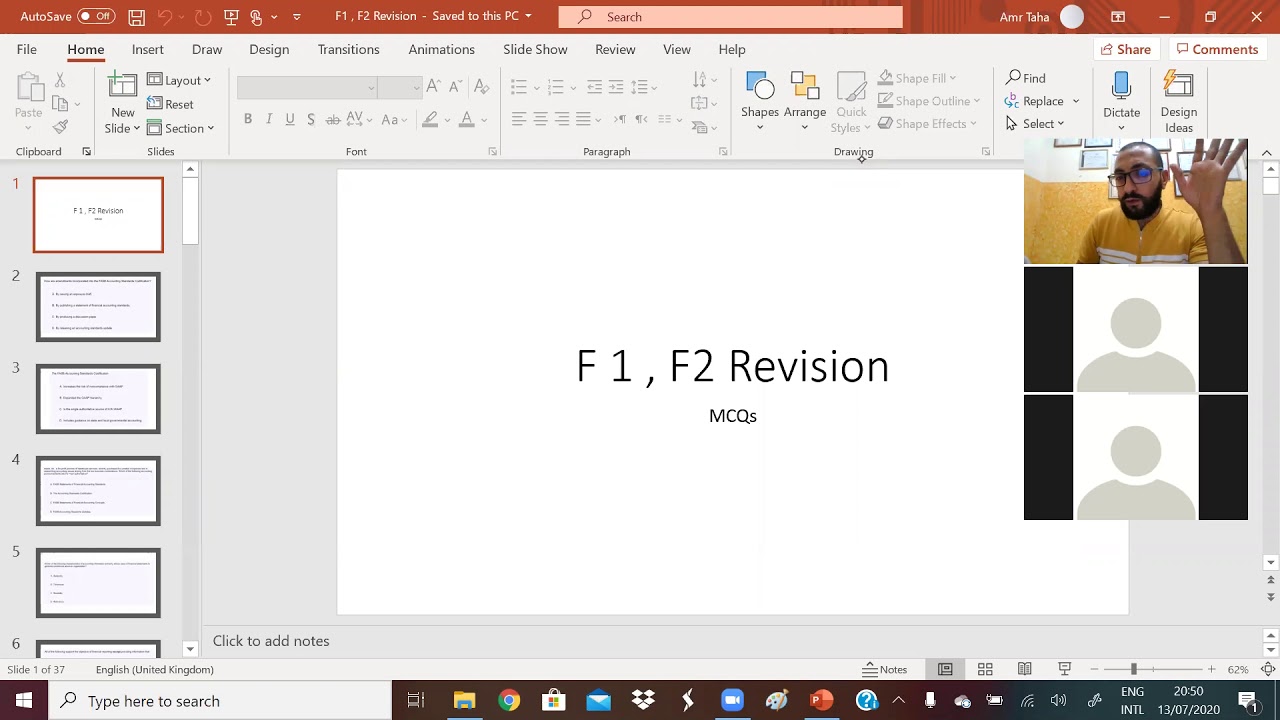Open Clipboard pane dialog launcher
The width and height of the screenshot is (1280, 720).
(x=86, y=152)
